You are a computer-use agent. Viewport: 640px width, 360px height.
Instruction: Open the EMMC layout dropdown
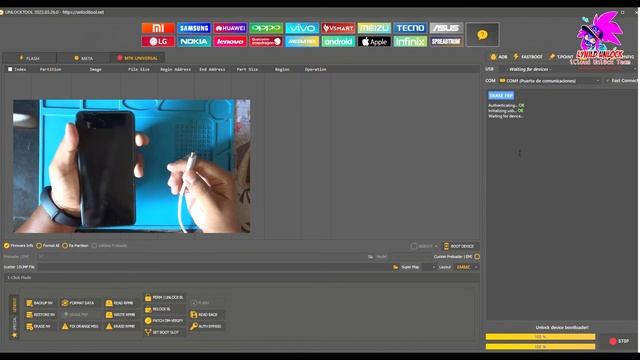[466, 267]
